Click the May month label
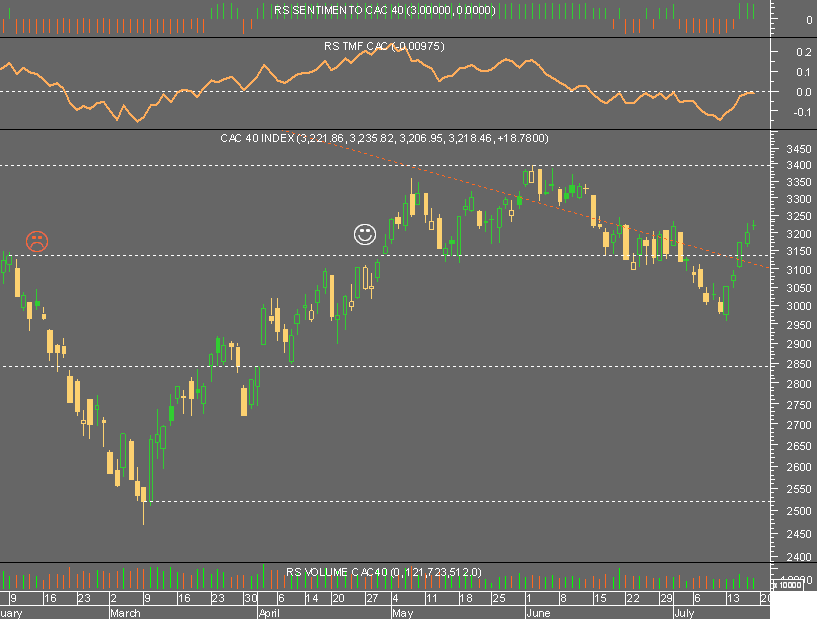 point(403,613)
